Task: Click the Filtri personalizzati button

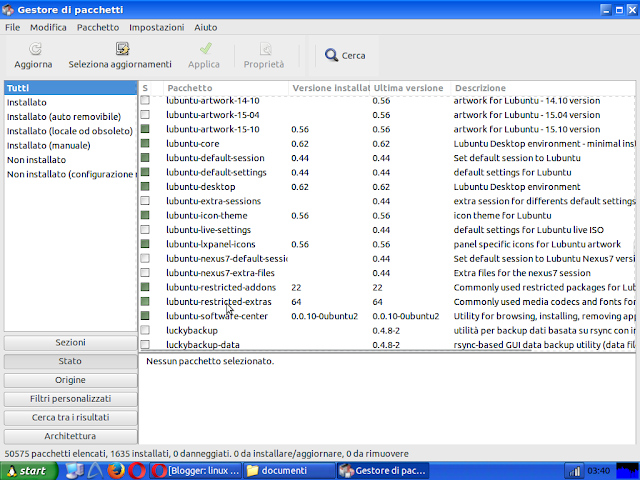Action: (x=71, y=399)
